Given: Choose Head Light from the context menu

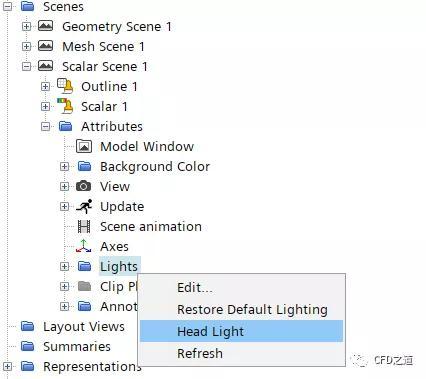Looking at the screenshot, I should coord(241,331).
